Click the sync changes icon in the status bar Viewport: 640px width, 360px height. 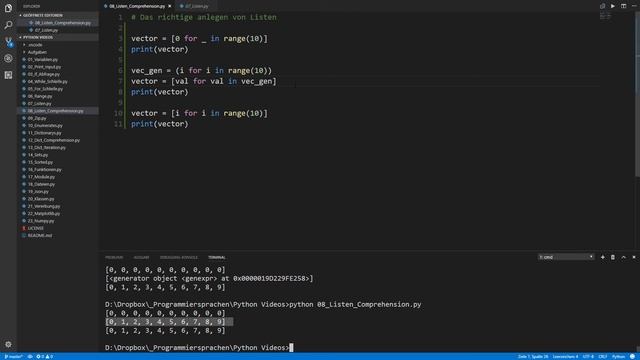coord(30,356)
